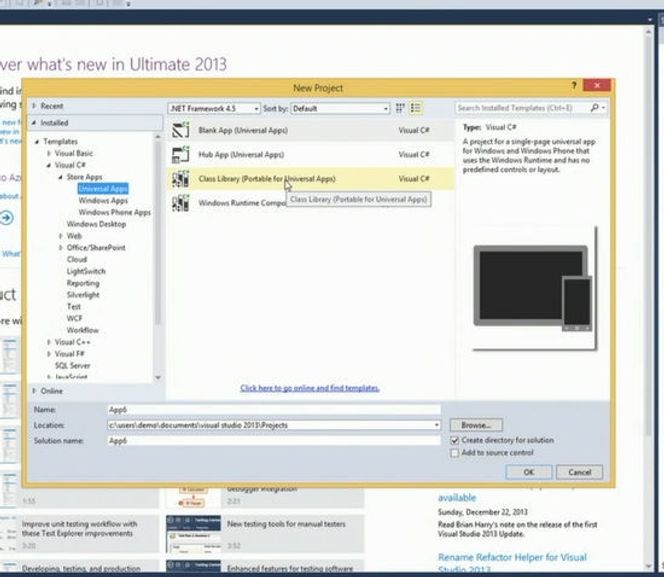
Task: Select Silverlight template category
Action: click(x=83, y=295)
